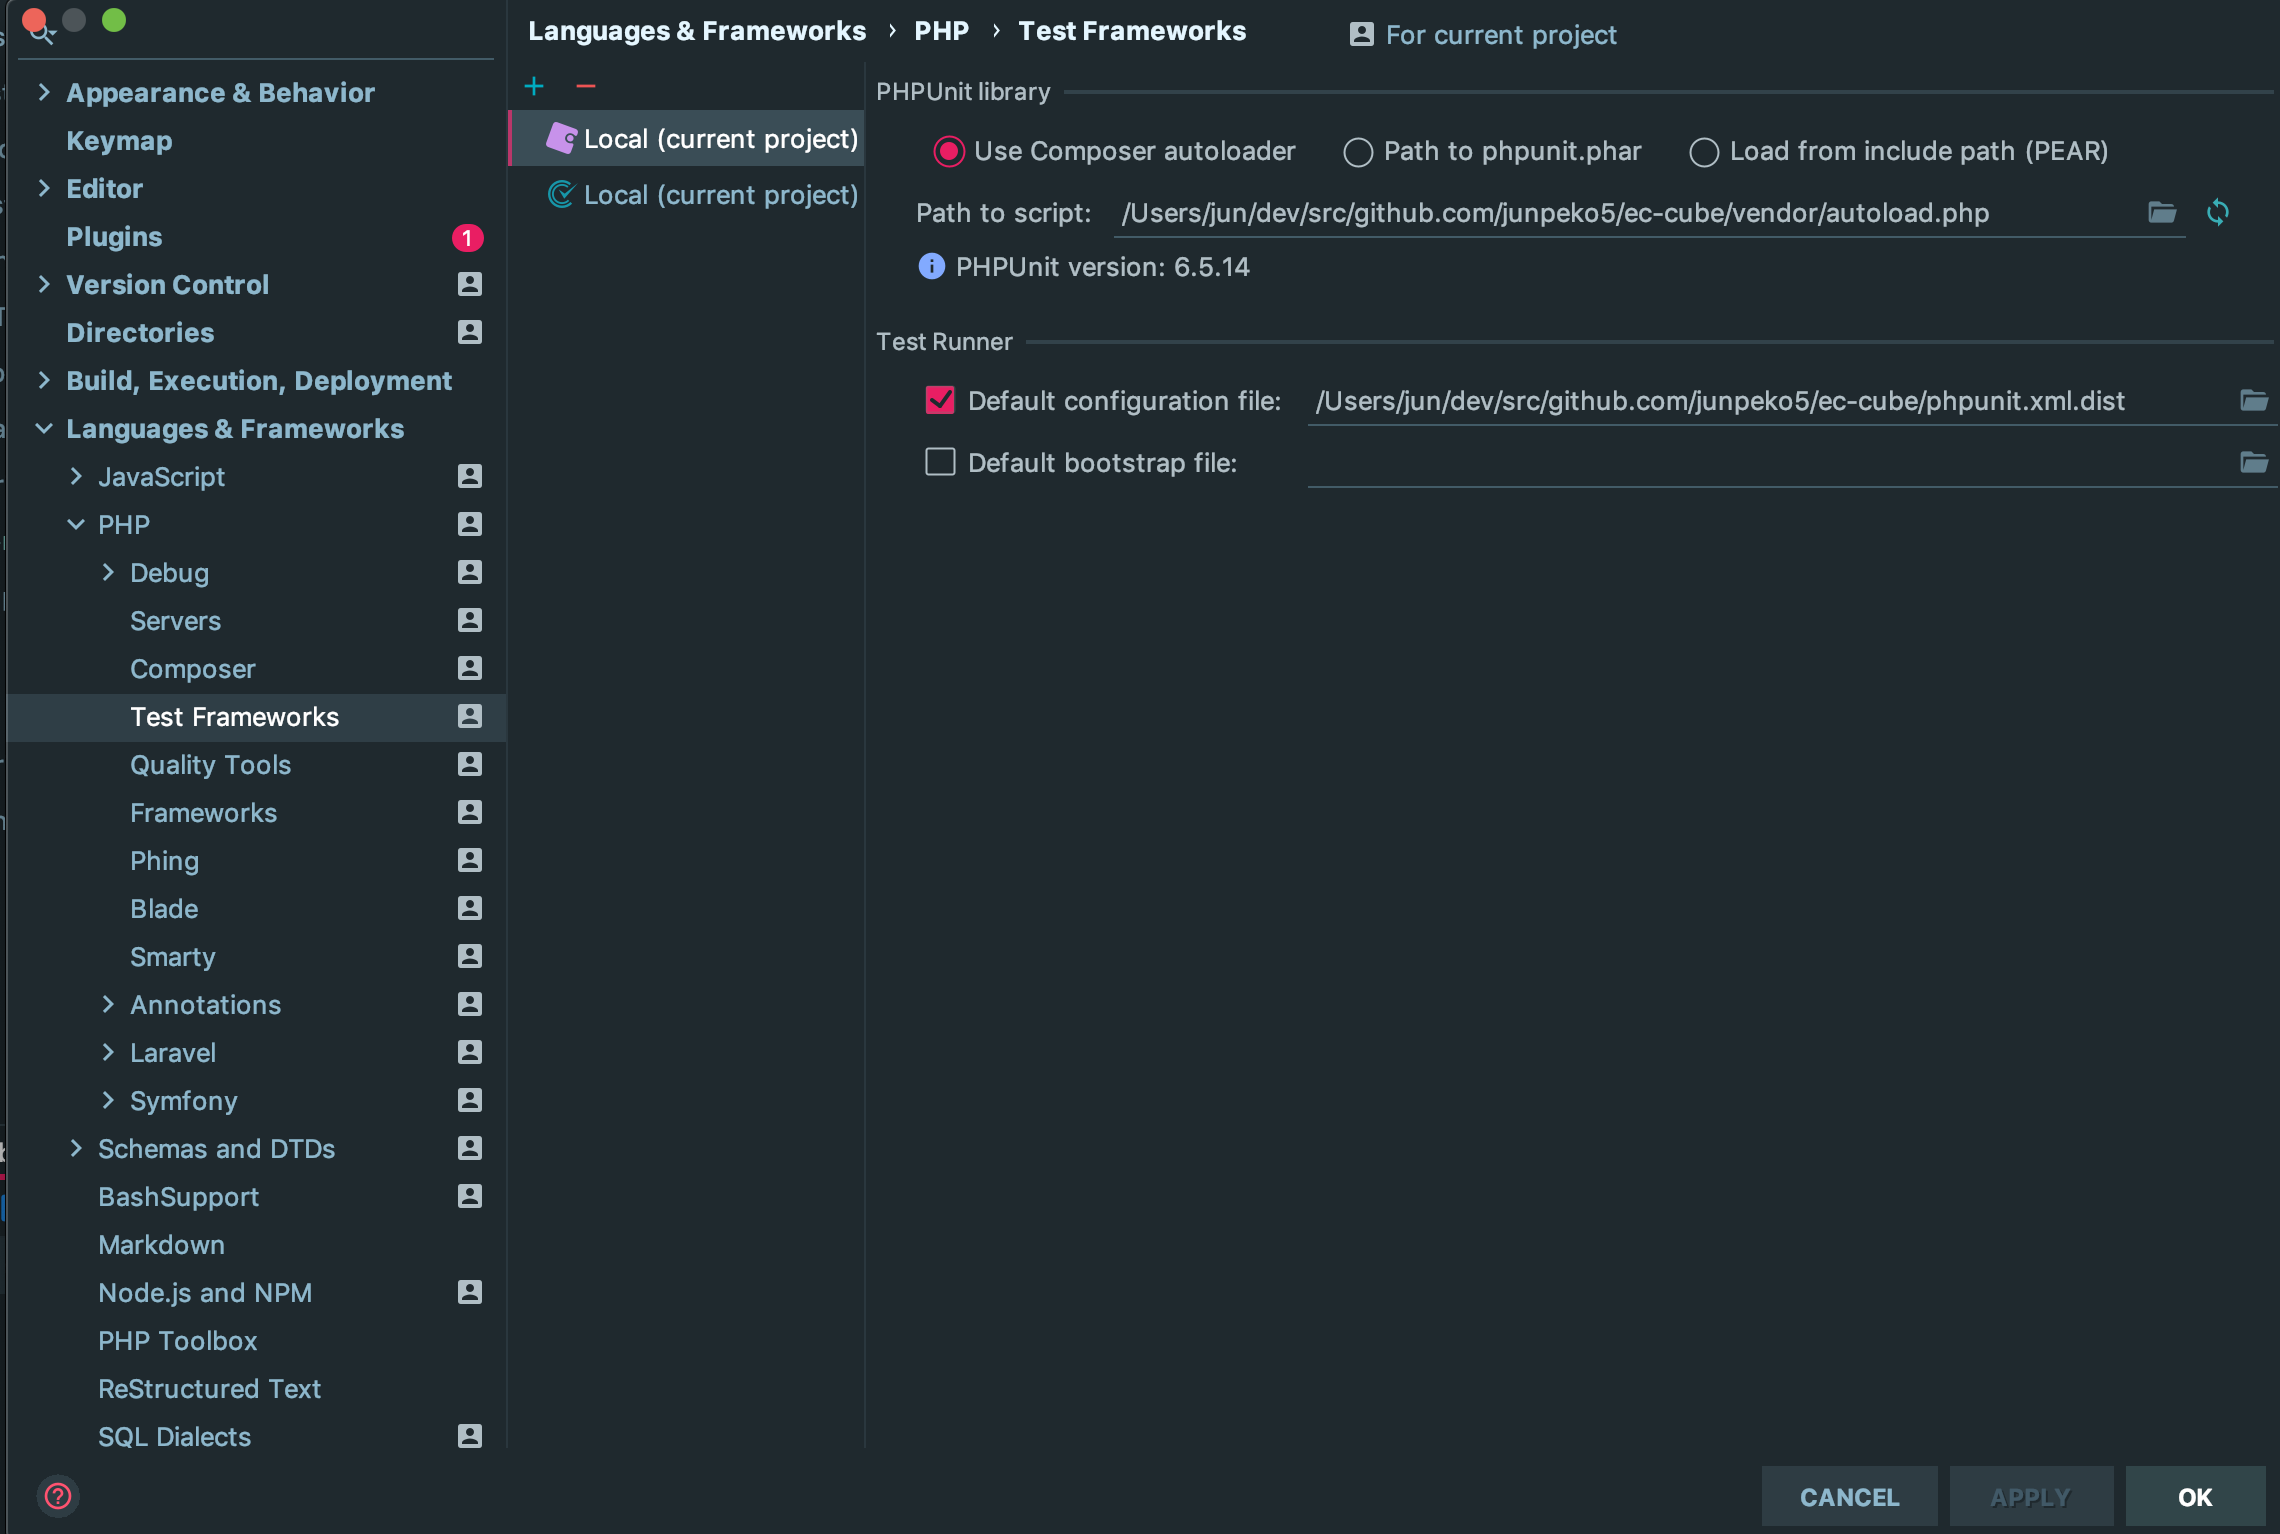Click the plus icon to add framework

pos(534,87)
